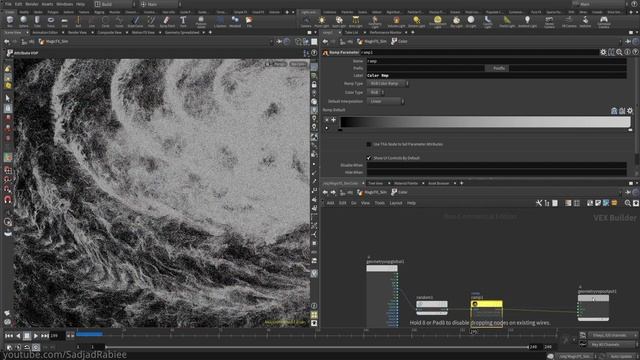Open network editor Layout menu
Viewport: 640px width, 360px height.
click(x=396, y=203)
